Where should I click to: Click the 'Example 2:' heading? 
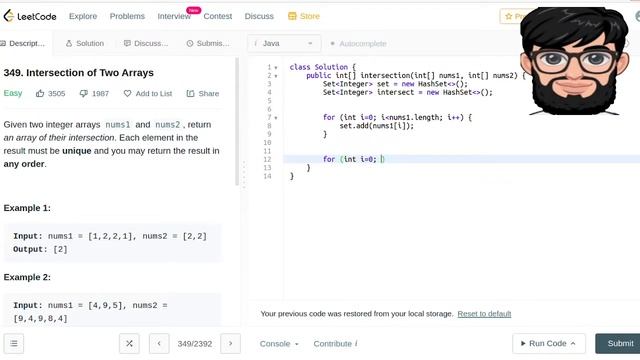pyautogui.click(x=27, y=277)
